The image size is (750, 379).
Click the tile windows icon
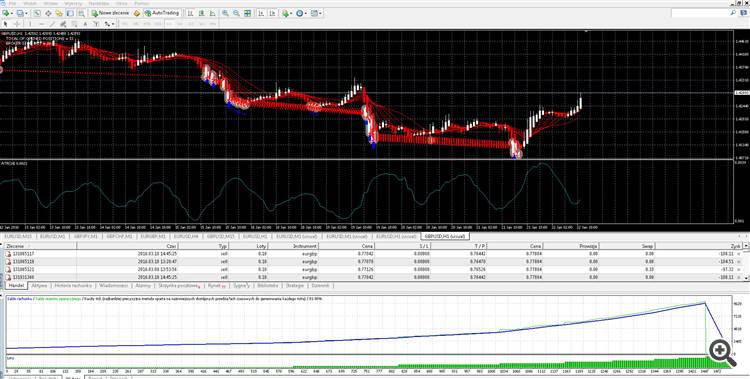point(247,13)
